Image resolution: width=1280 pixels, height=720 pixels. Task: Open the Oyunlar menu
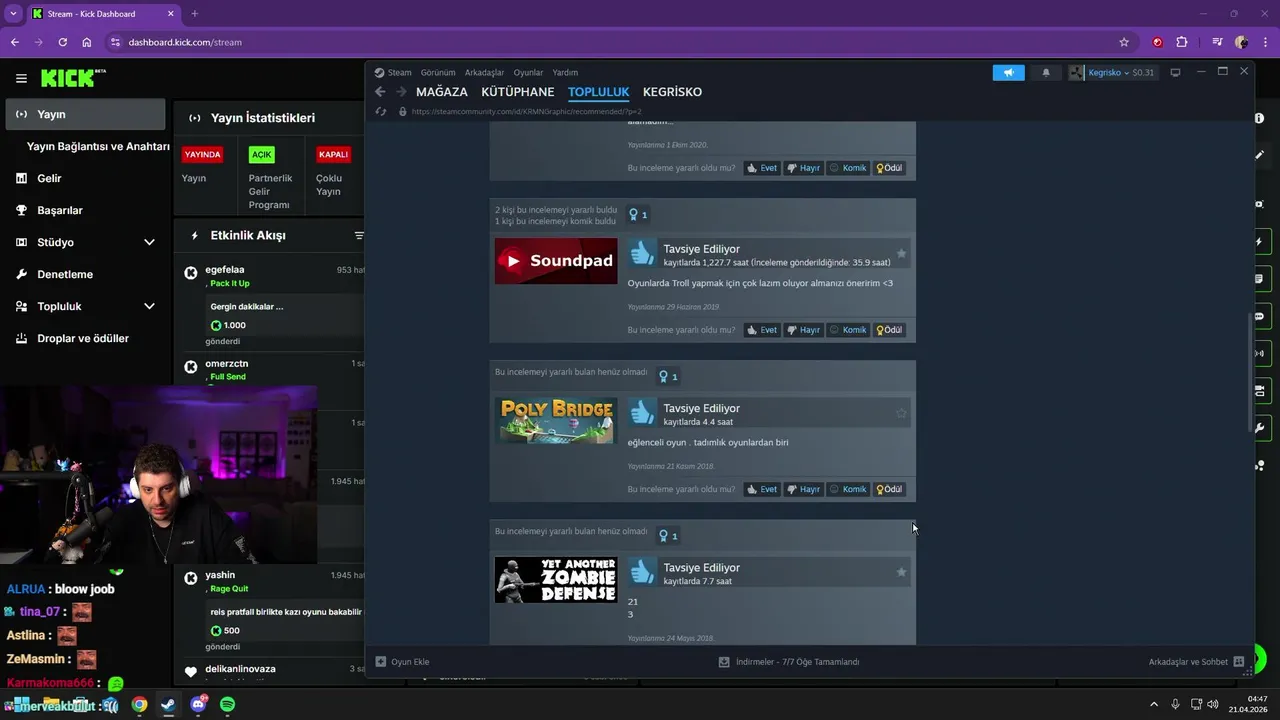[x=528, y=72]
